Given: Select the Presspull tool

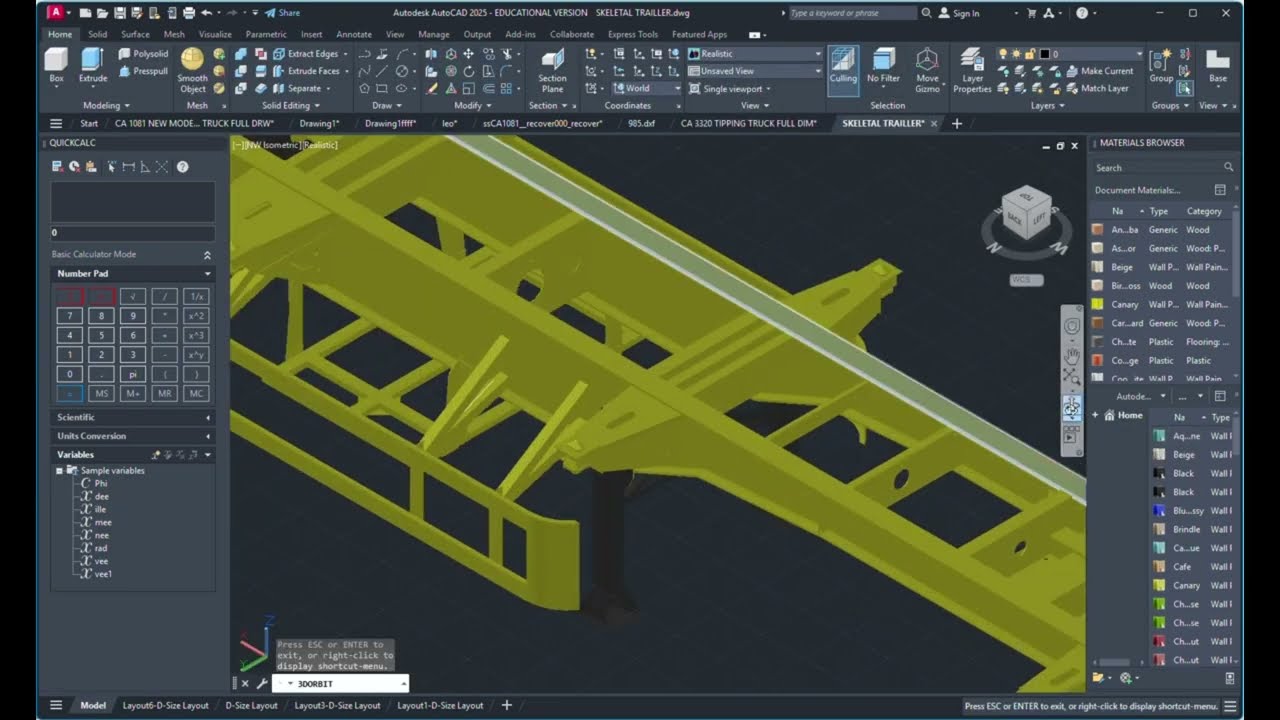Looking at the screenshot, I should click(x=143, y=71).
